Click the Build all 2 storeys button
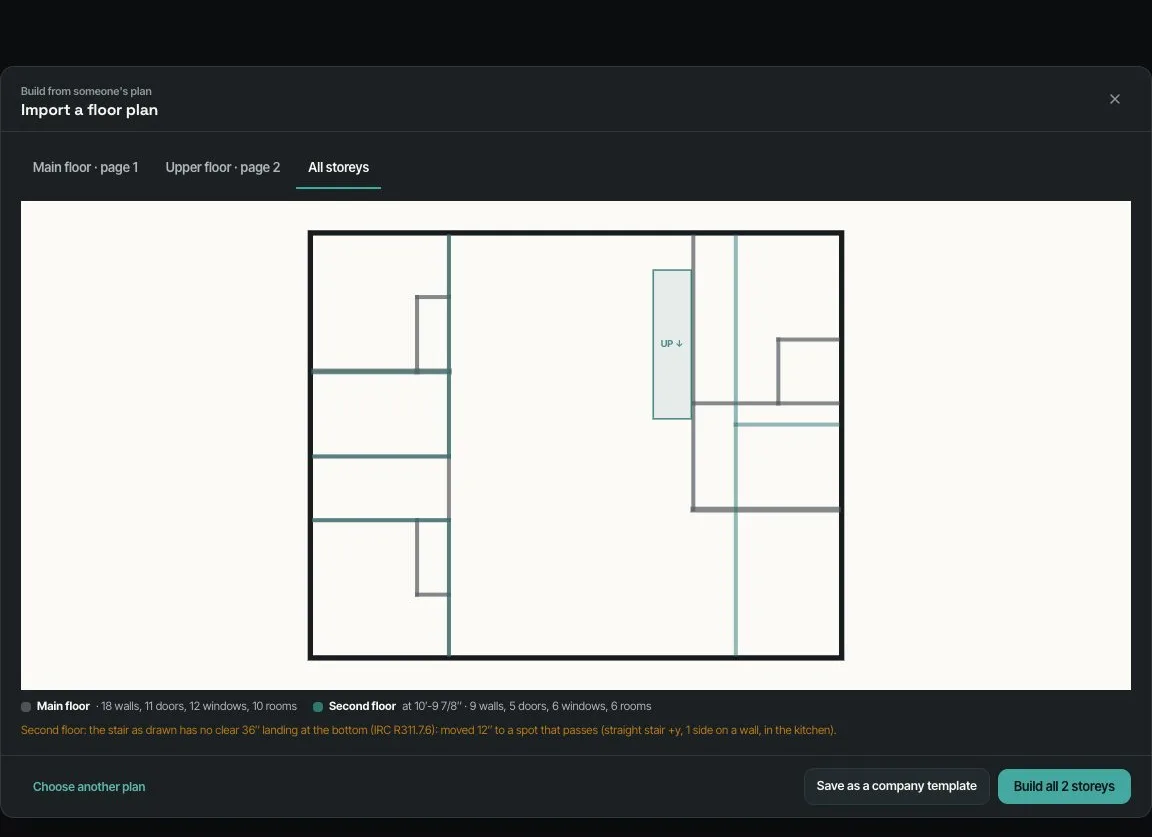Viewport: 1152px width, 837px height. [1064, 786]
